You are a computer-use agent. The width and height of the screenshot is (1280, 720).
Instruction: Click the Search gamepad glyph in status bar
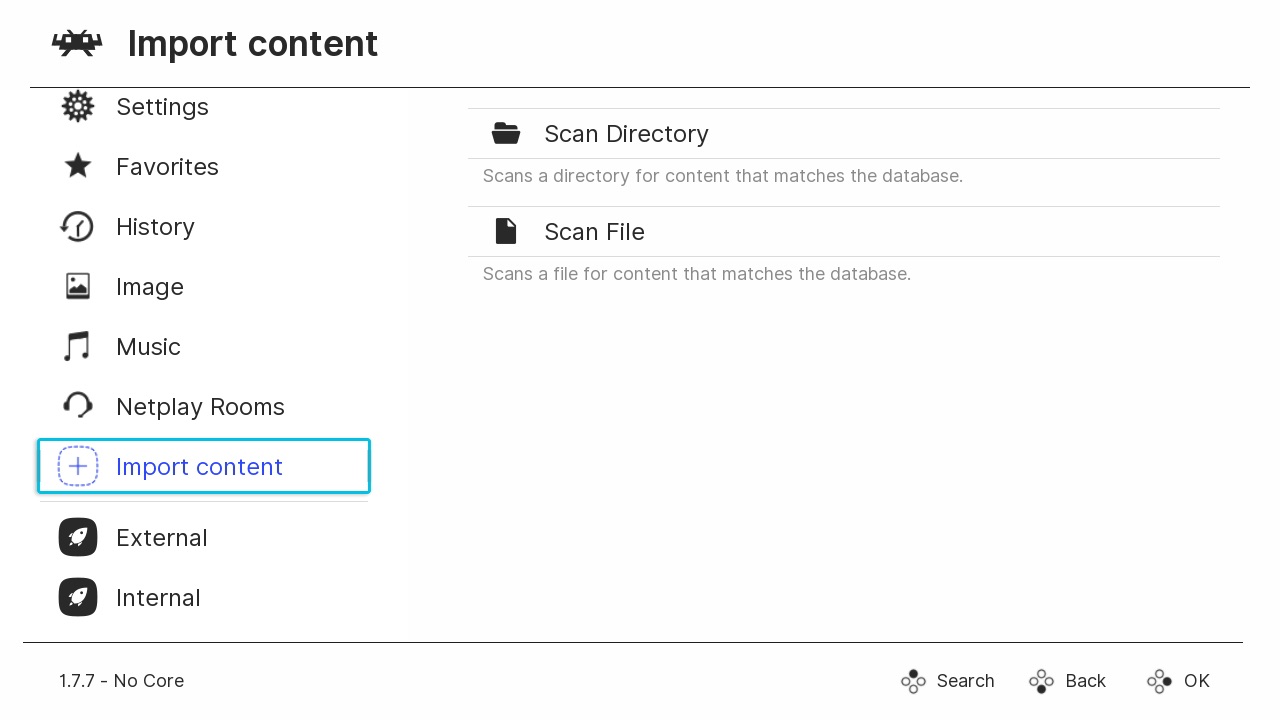tap(913, 681)
